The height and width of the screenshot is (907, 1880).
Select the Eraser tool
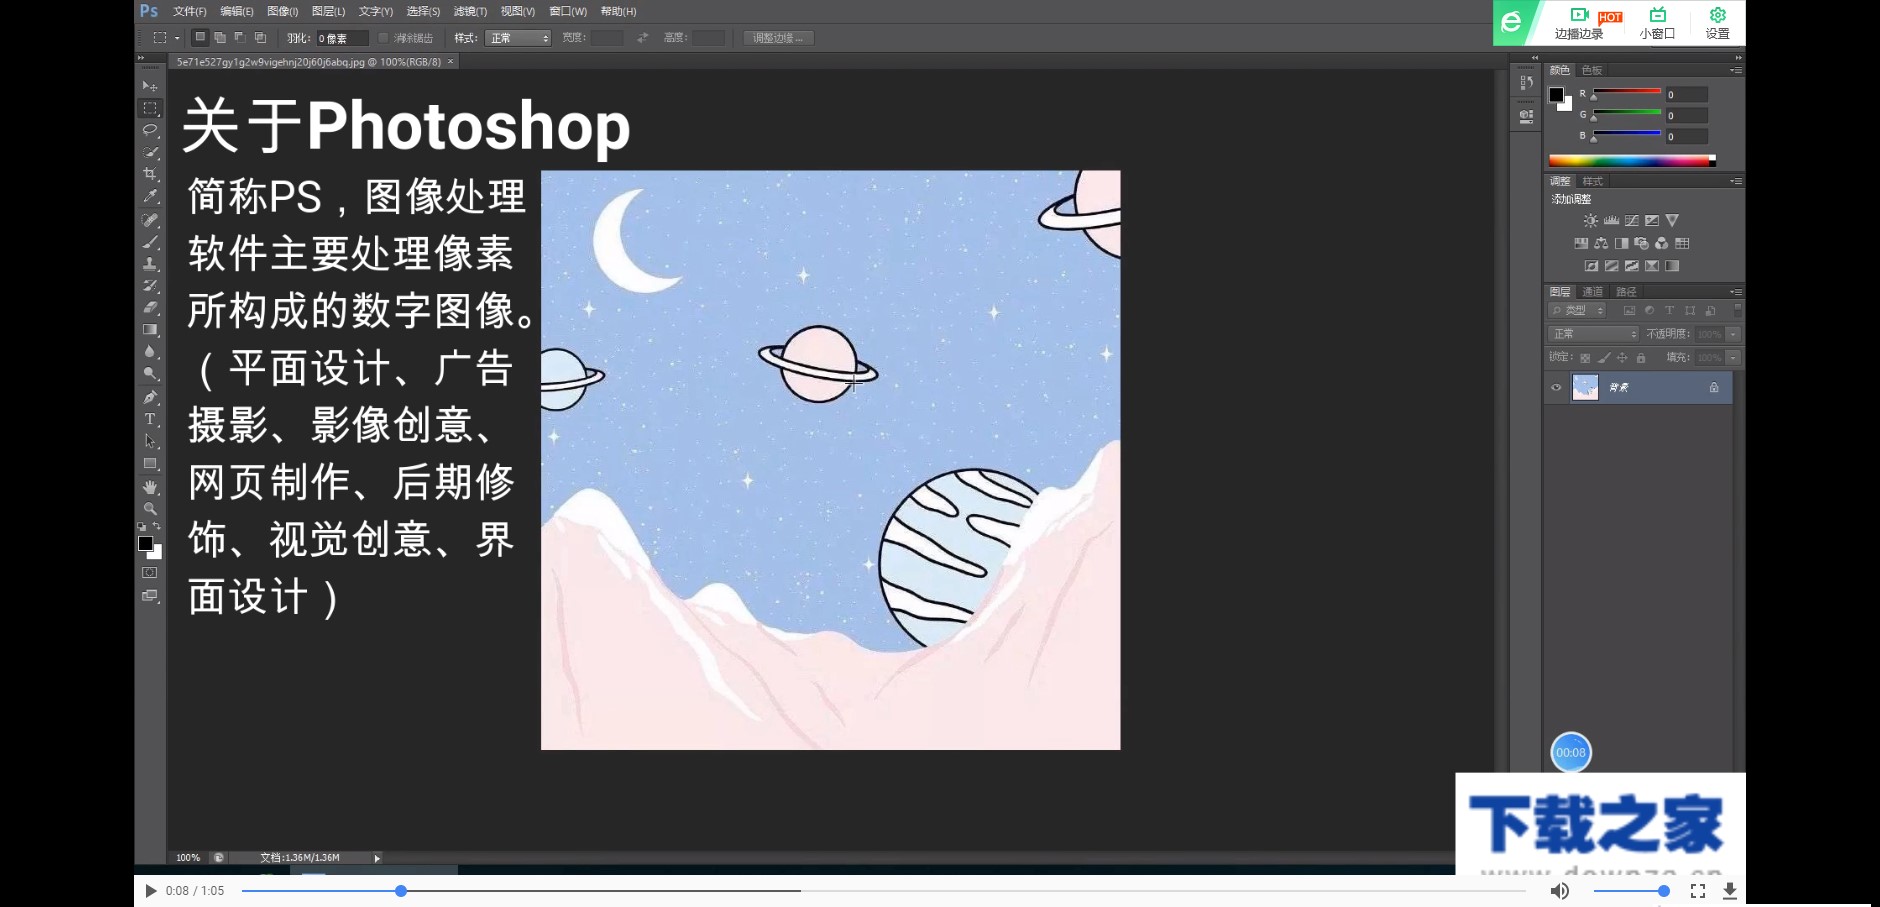pyautogui.click(x=150, y=308)
